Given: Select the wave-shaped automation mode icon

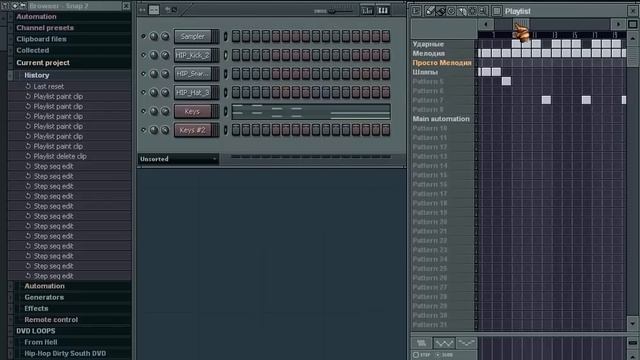Looking at the screenshot, I should (443, 343).
